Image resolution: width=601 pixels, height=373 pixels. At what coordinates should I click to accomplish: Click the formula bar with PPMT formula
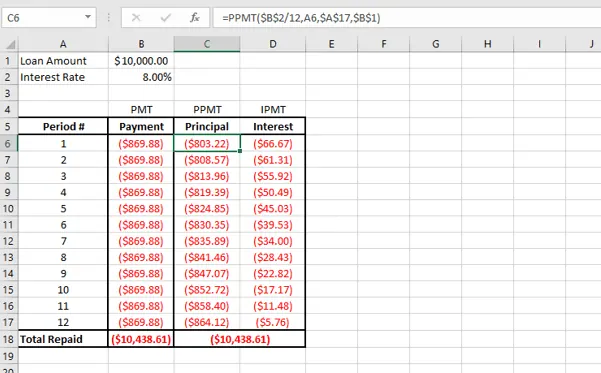pyautogui.click(x=406, y=18)
